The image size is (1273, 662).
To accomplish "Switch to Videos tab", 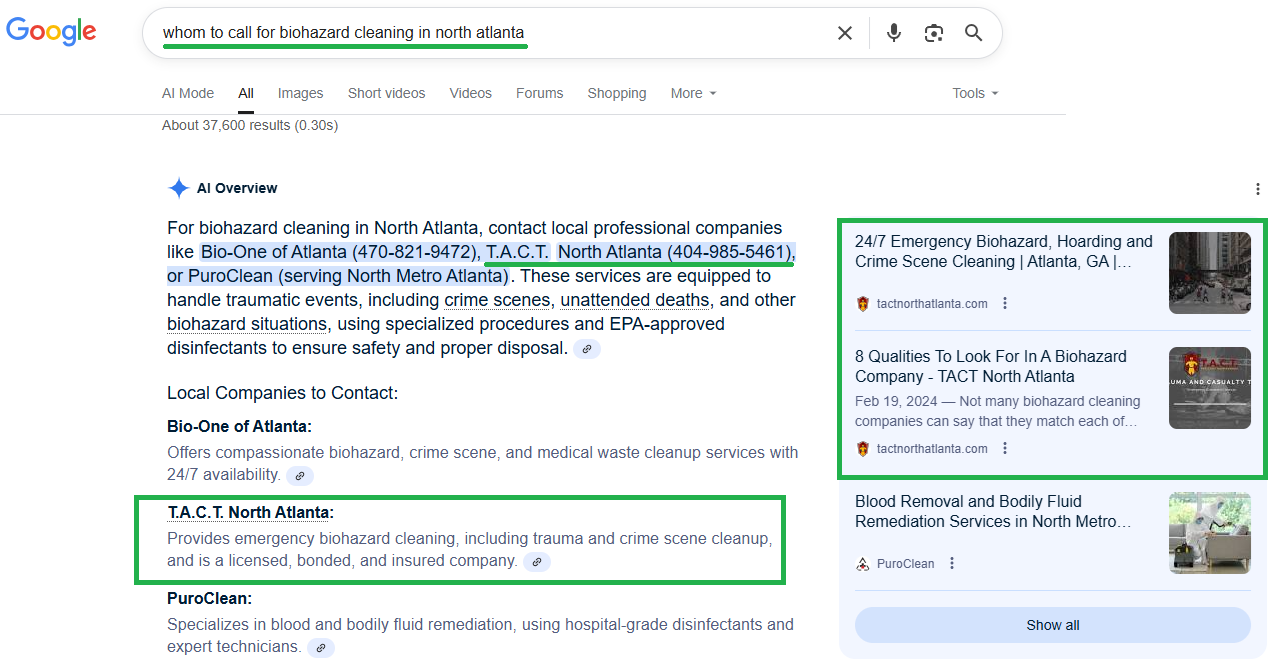I will (470, 93).
